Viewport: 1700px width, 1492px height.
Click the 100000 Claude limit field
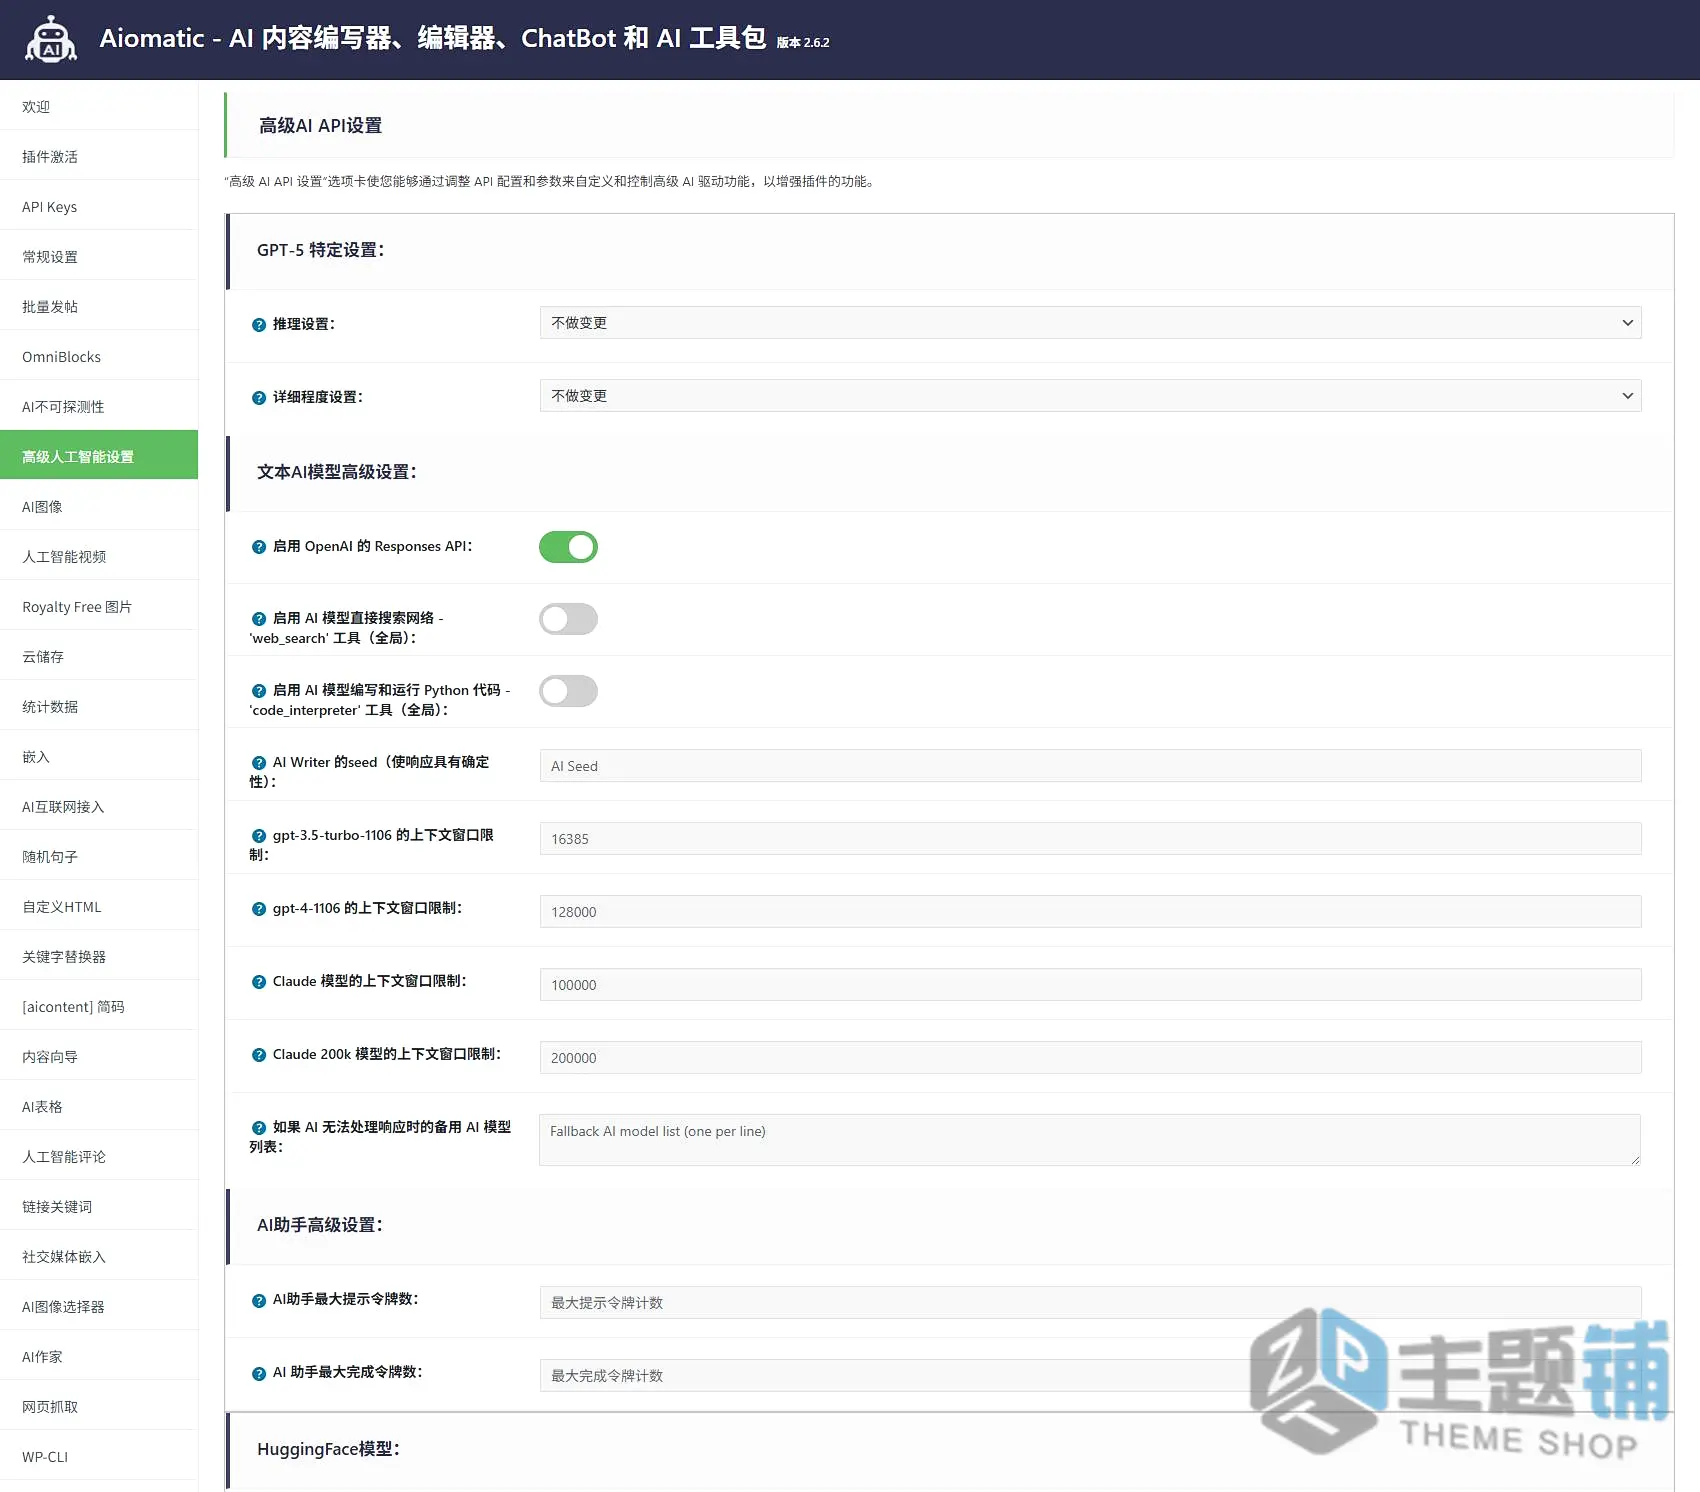point(1090,985)
